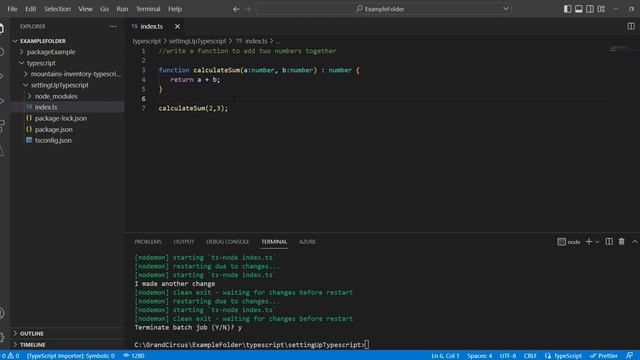Open customize layout icon
This screenshot has width=640, height=360.
(x=601, y=9)
